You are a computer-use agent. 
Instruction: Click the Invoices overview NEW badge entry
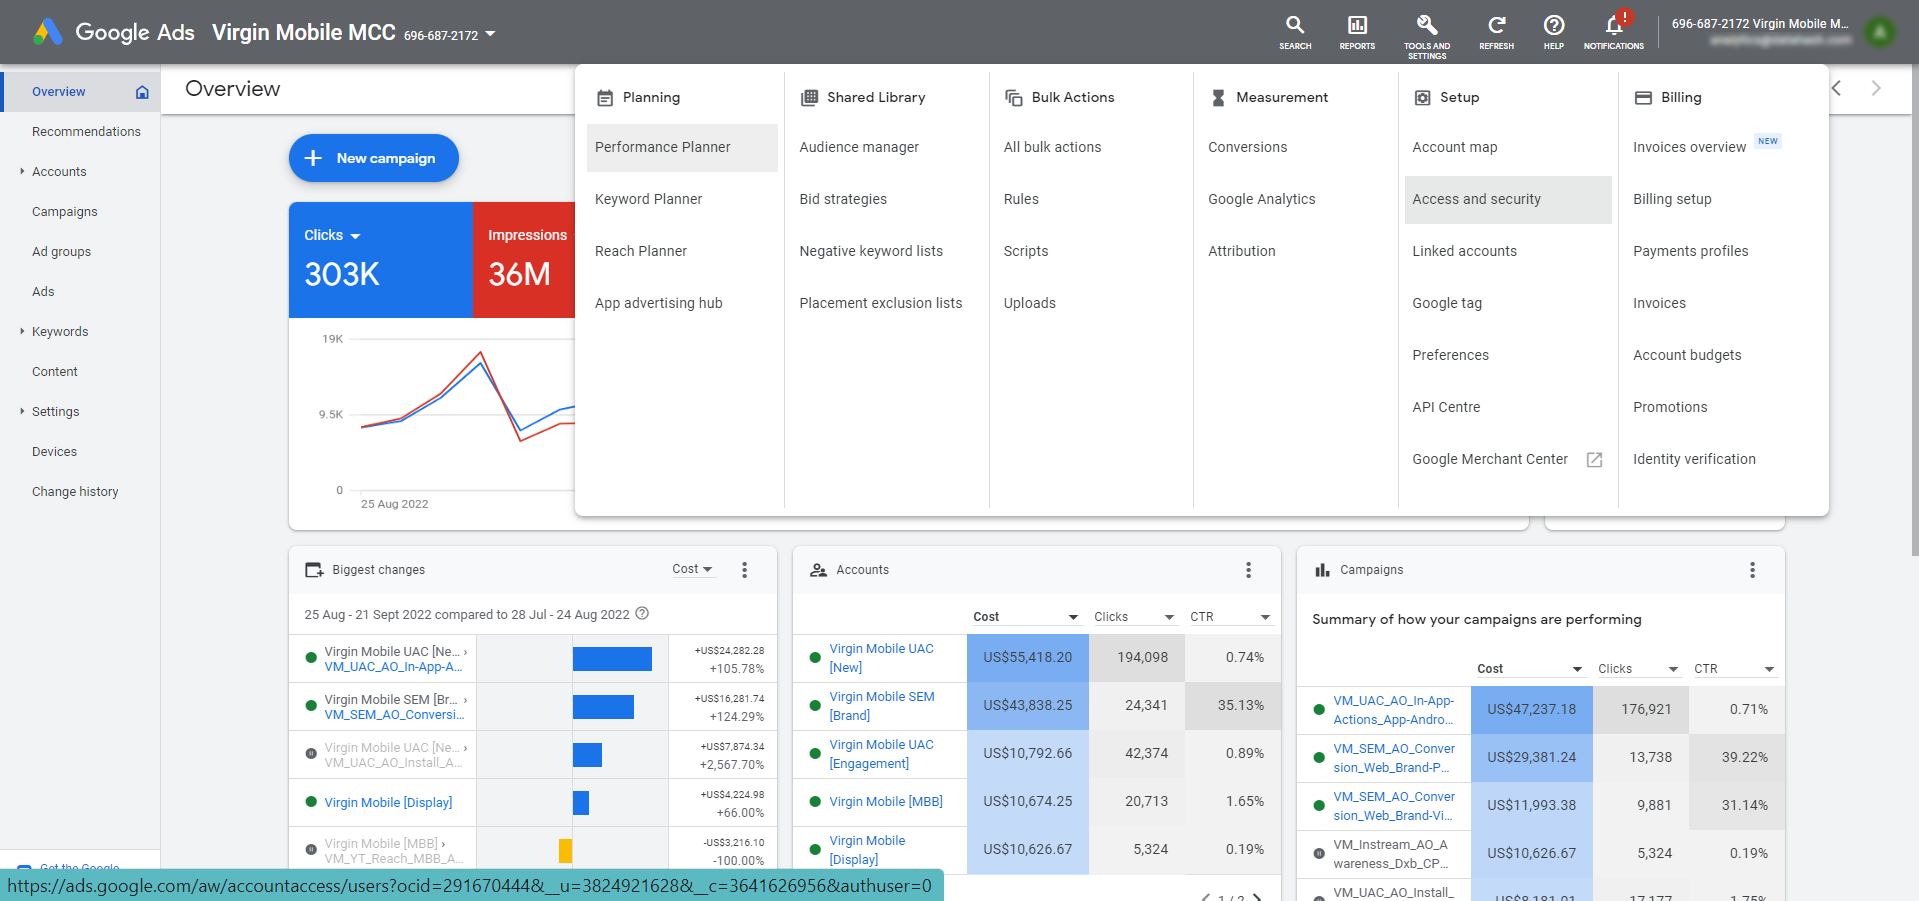pyautogui.click(x=1706, y=147)
